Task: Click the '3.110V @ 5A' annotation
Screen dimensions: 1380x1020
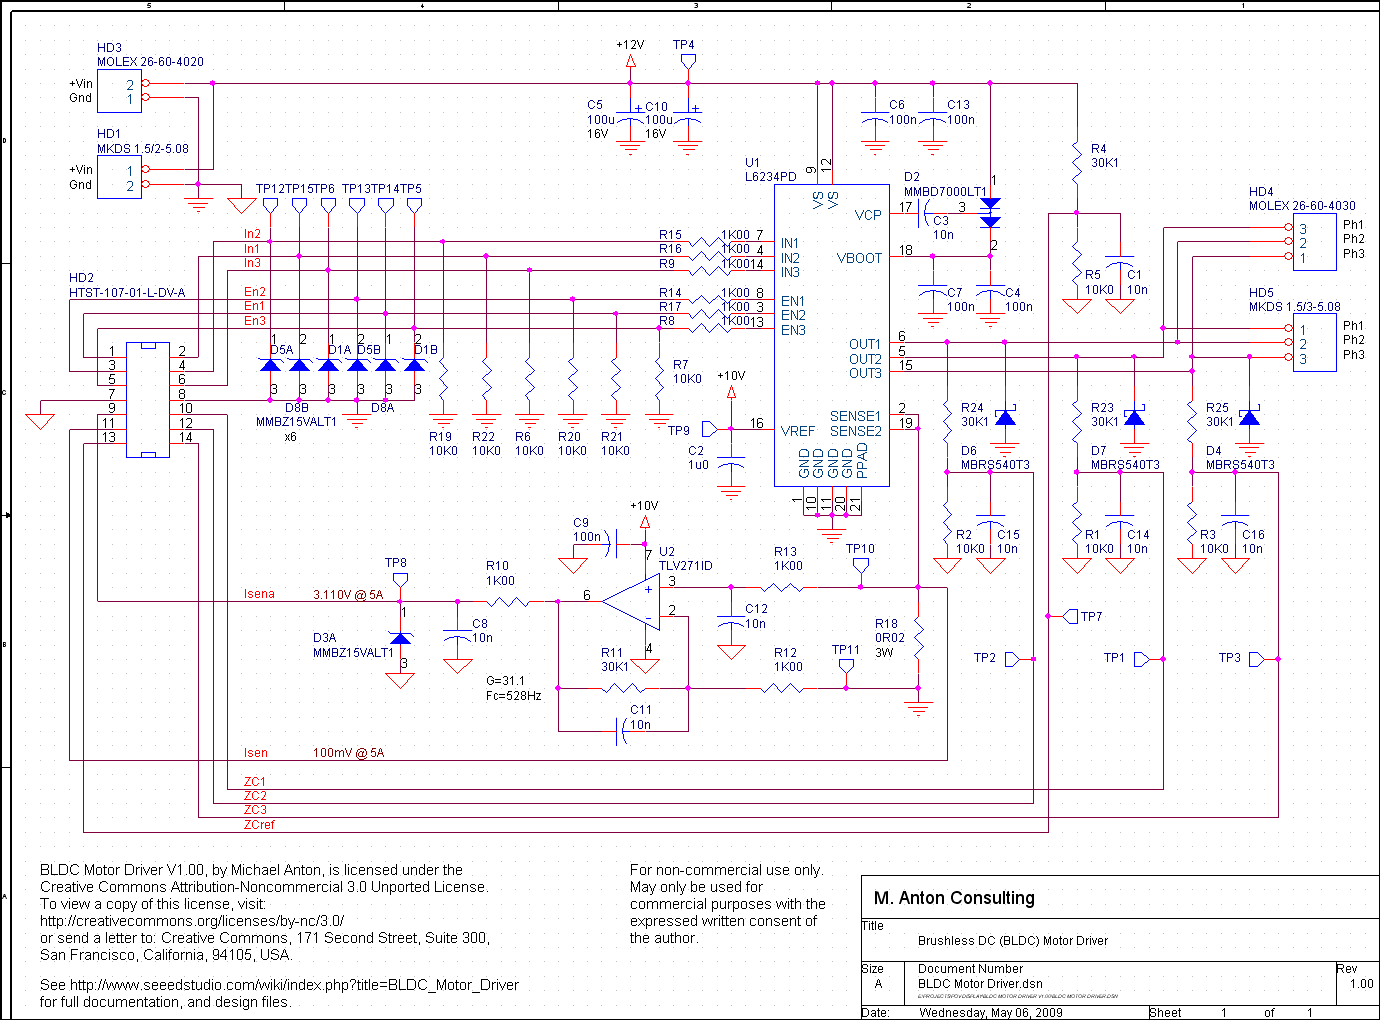Action: [x=348, y=594]
